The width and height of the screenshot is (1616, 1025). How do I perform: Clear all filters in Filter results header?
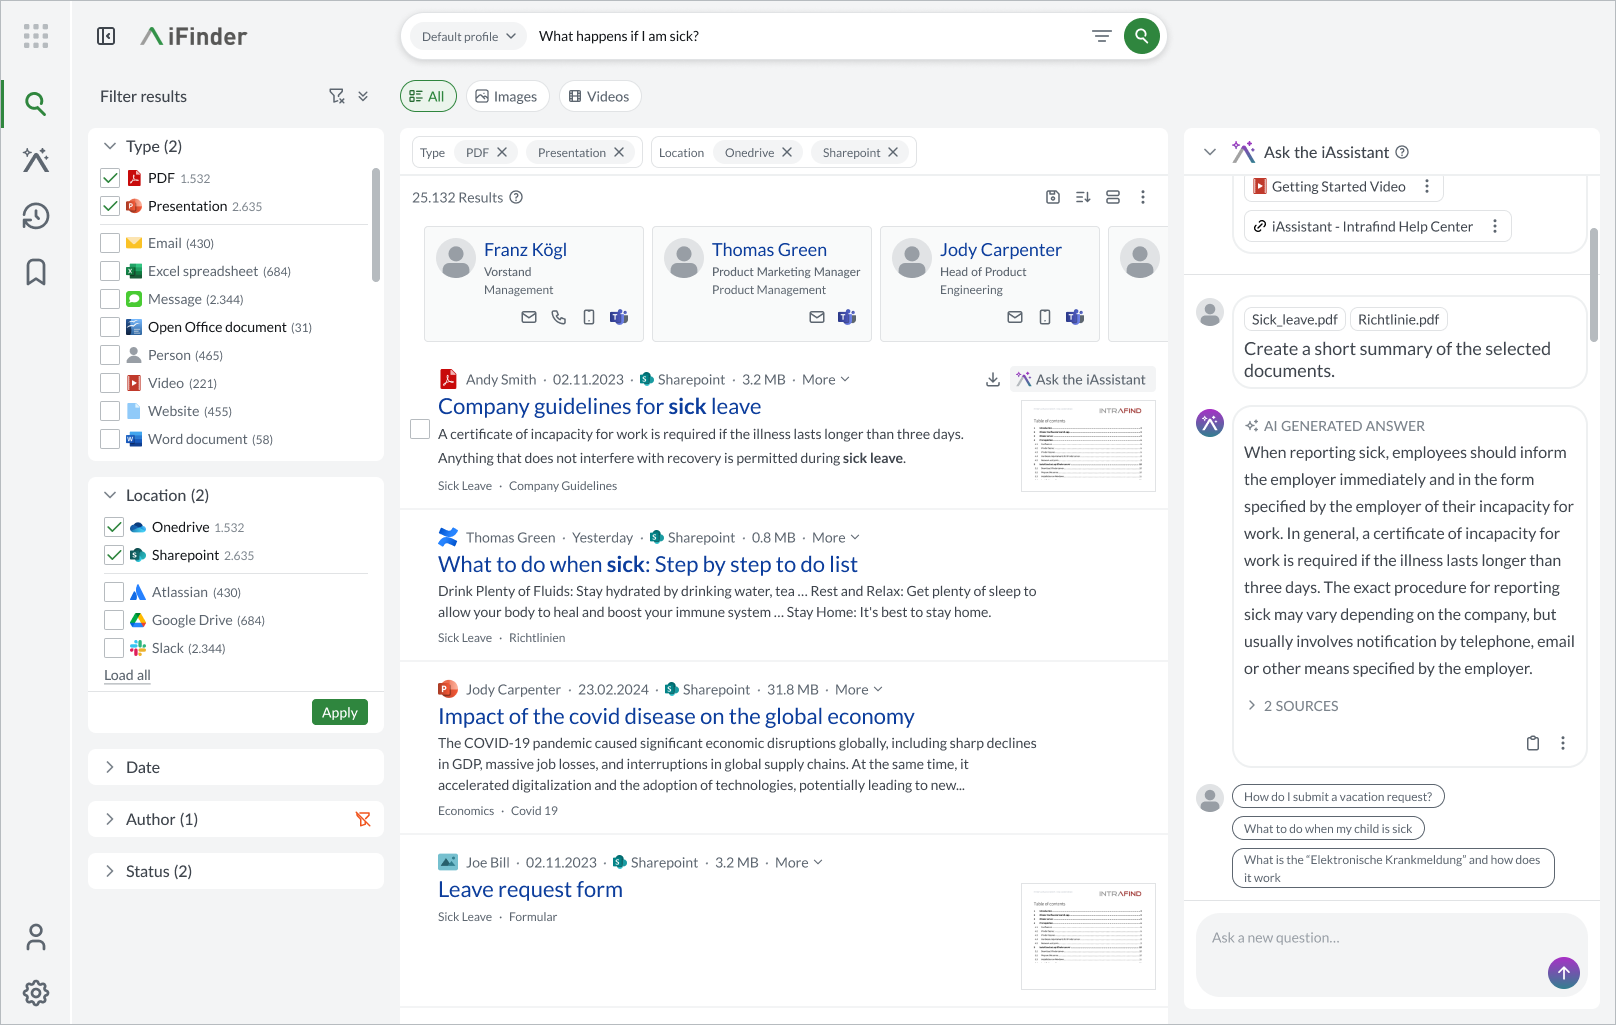tap(337, 96)
